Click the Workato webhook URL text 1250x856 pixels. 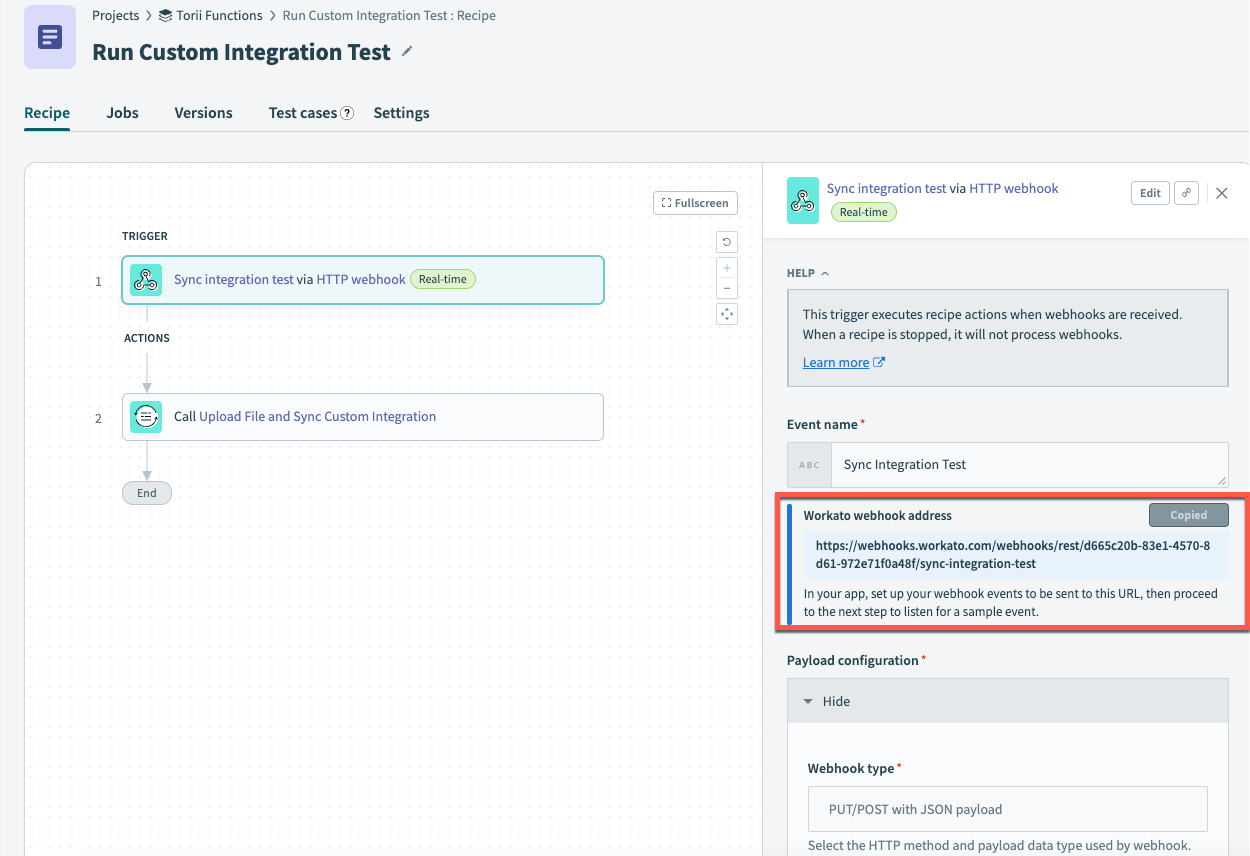pyautogui.click(x=1013, y=555)
